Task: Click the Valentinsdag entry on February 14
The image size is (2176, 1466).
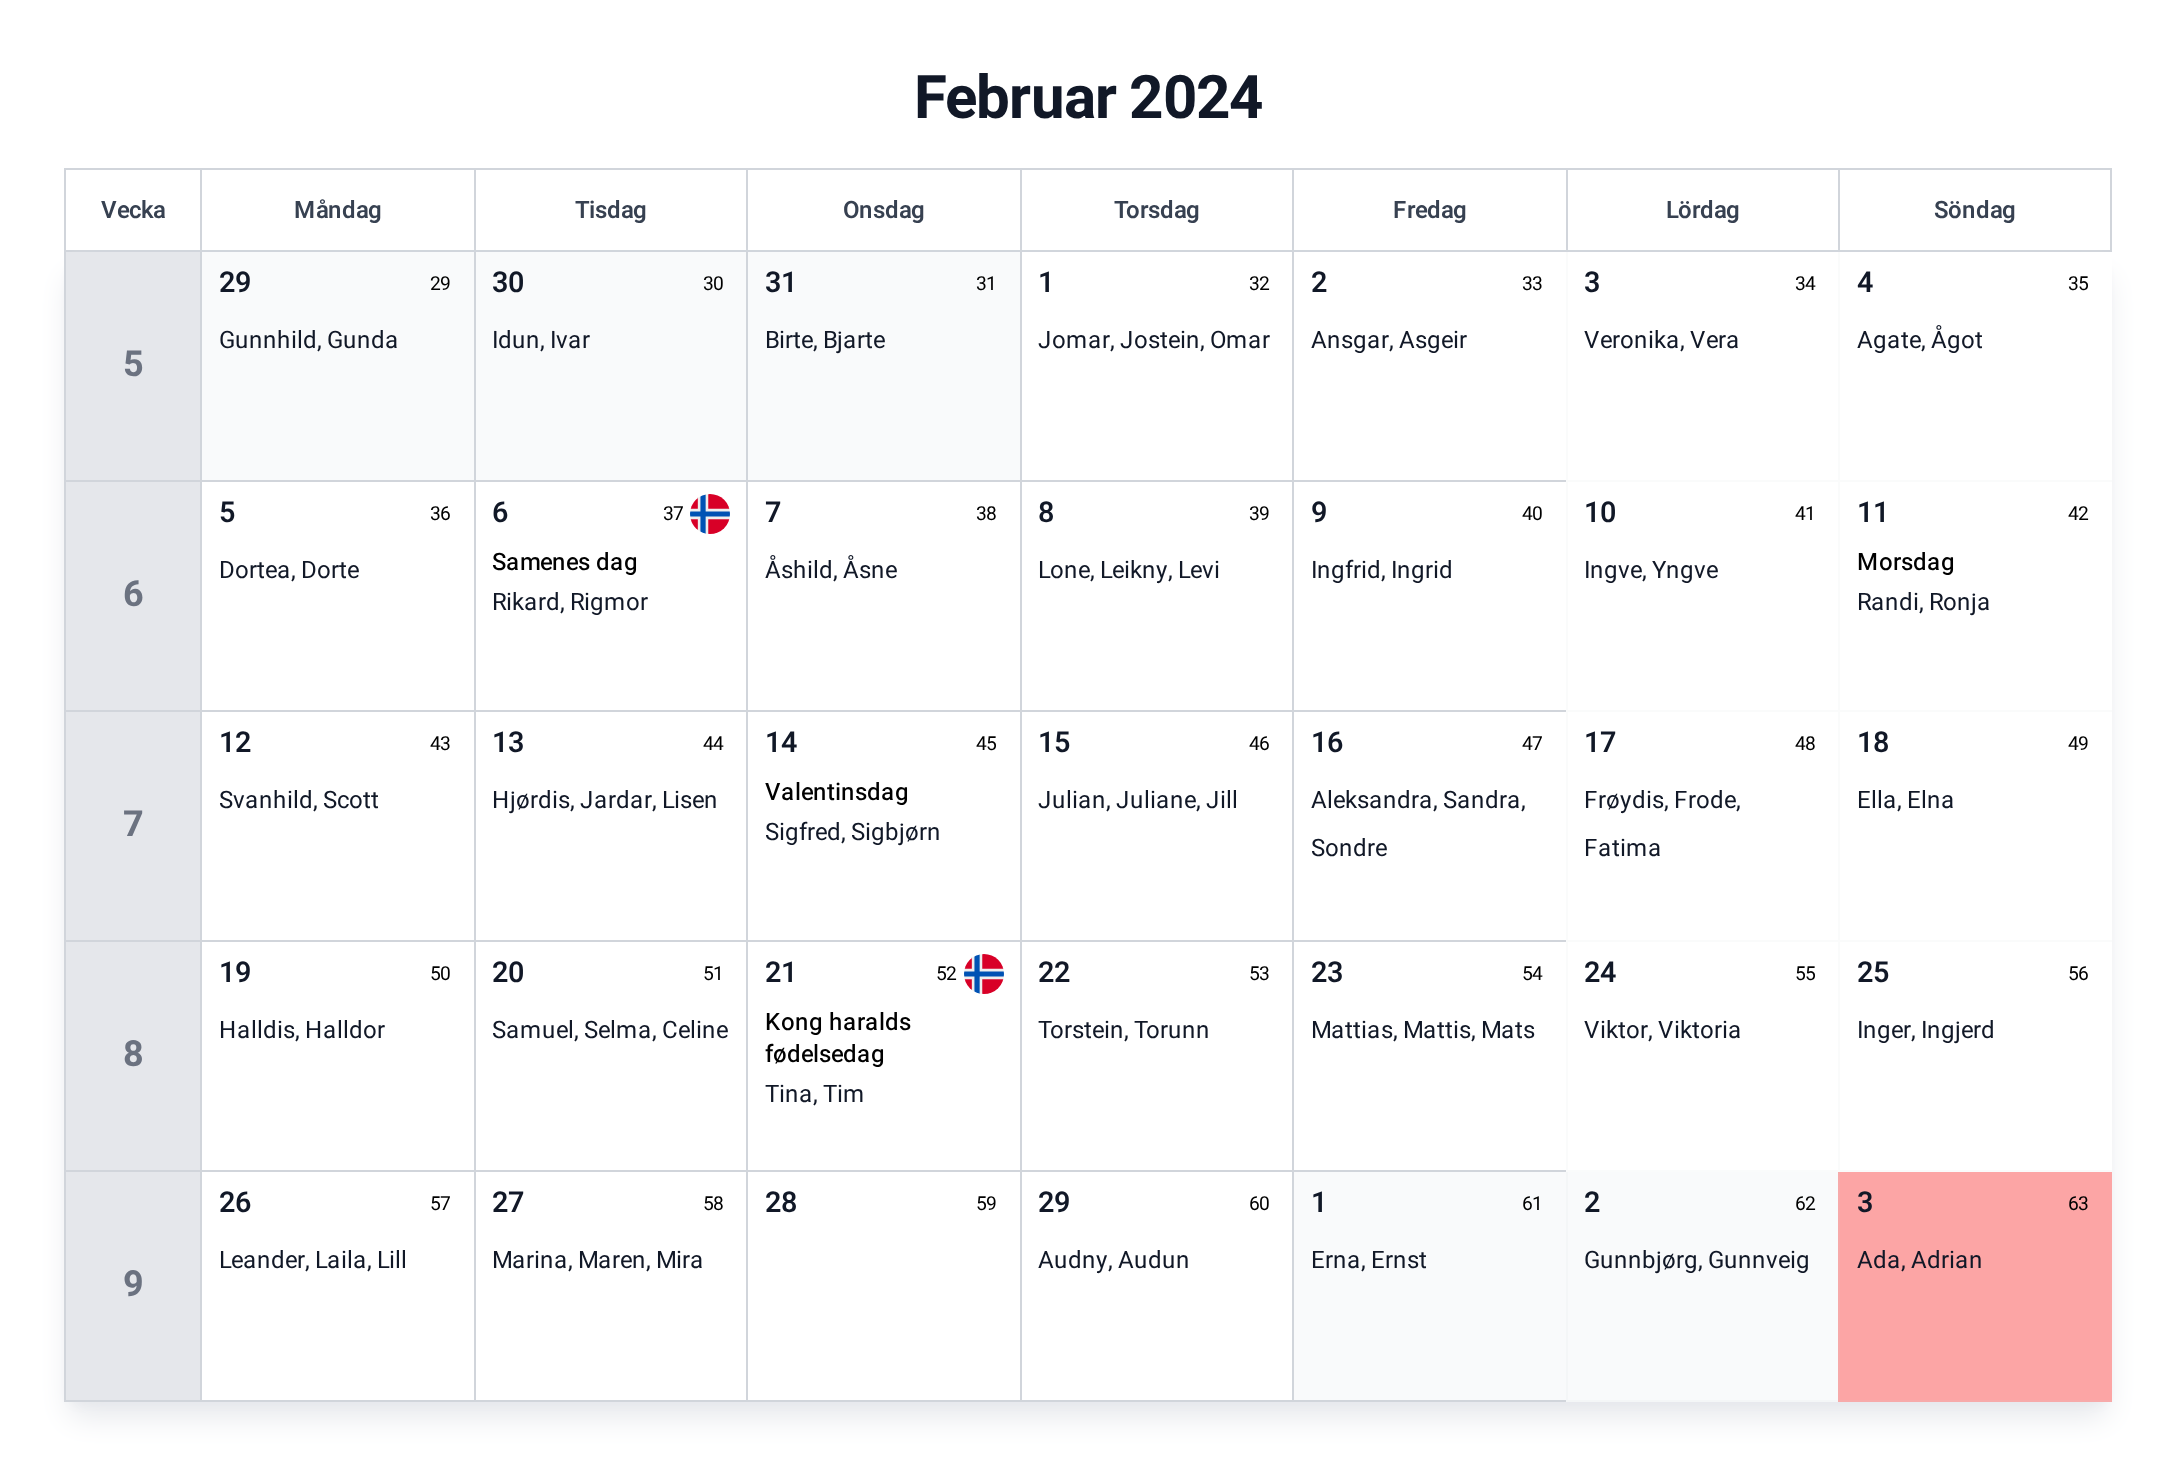Action: tap(836, 792)
